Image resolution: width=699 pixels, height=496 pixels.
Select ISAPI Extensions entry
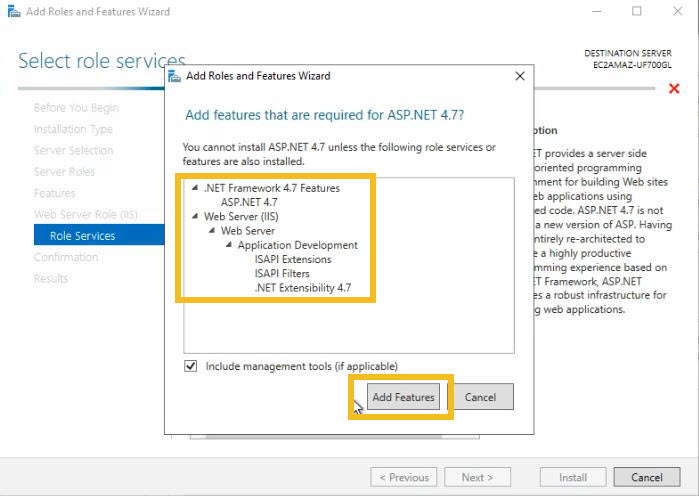pos(293,259)
